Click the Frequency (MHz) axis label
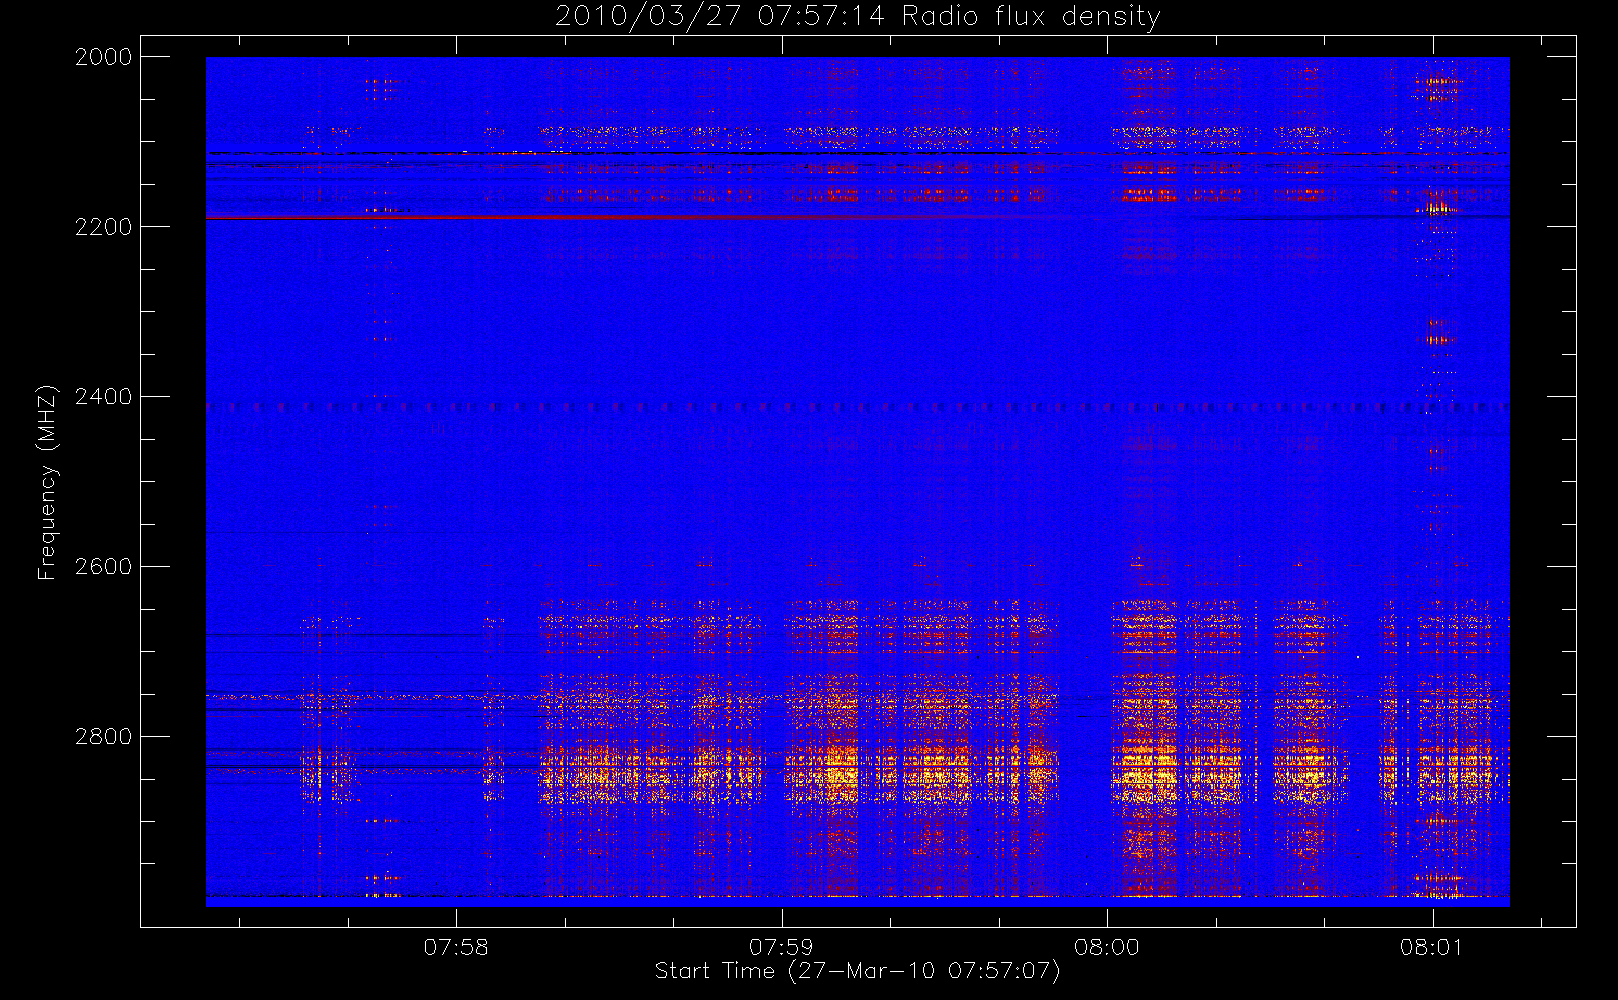The image size is (1618, 1000). [46, 482]
